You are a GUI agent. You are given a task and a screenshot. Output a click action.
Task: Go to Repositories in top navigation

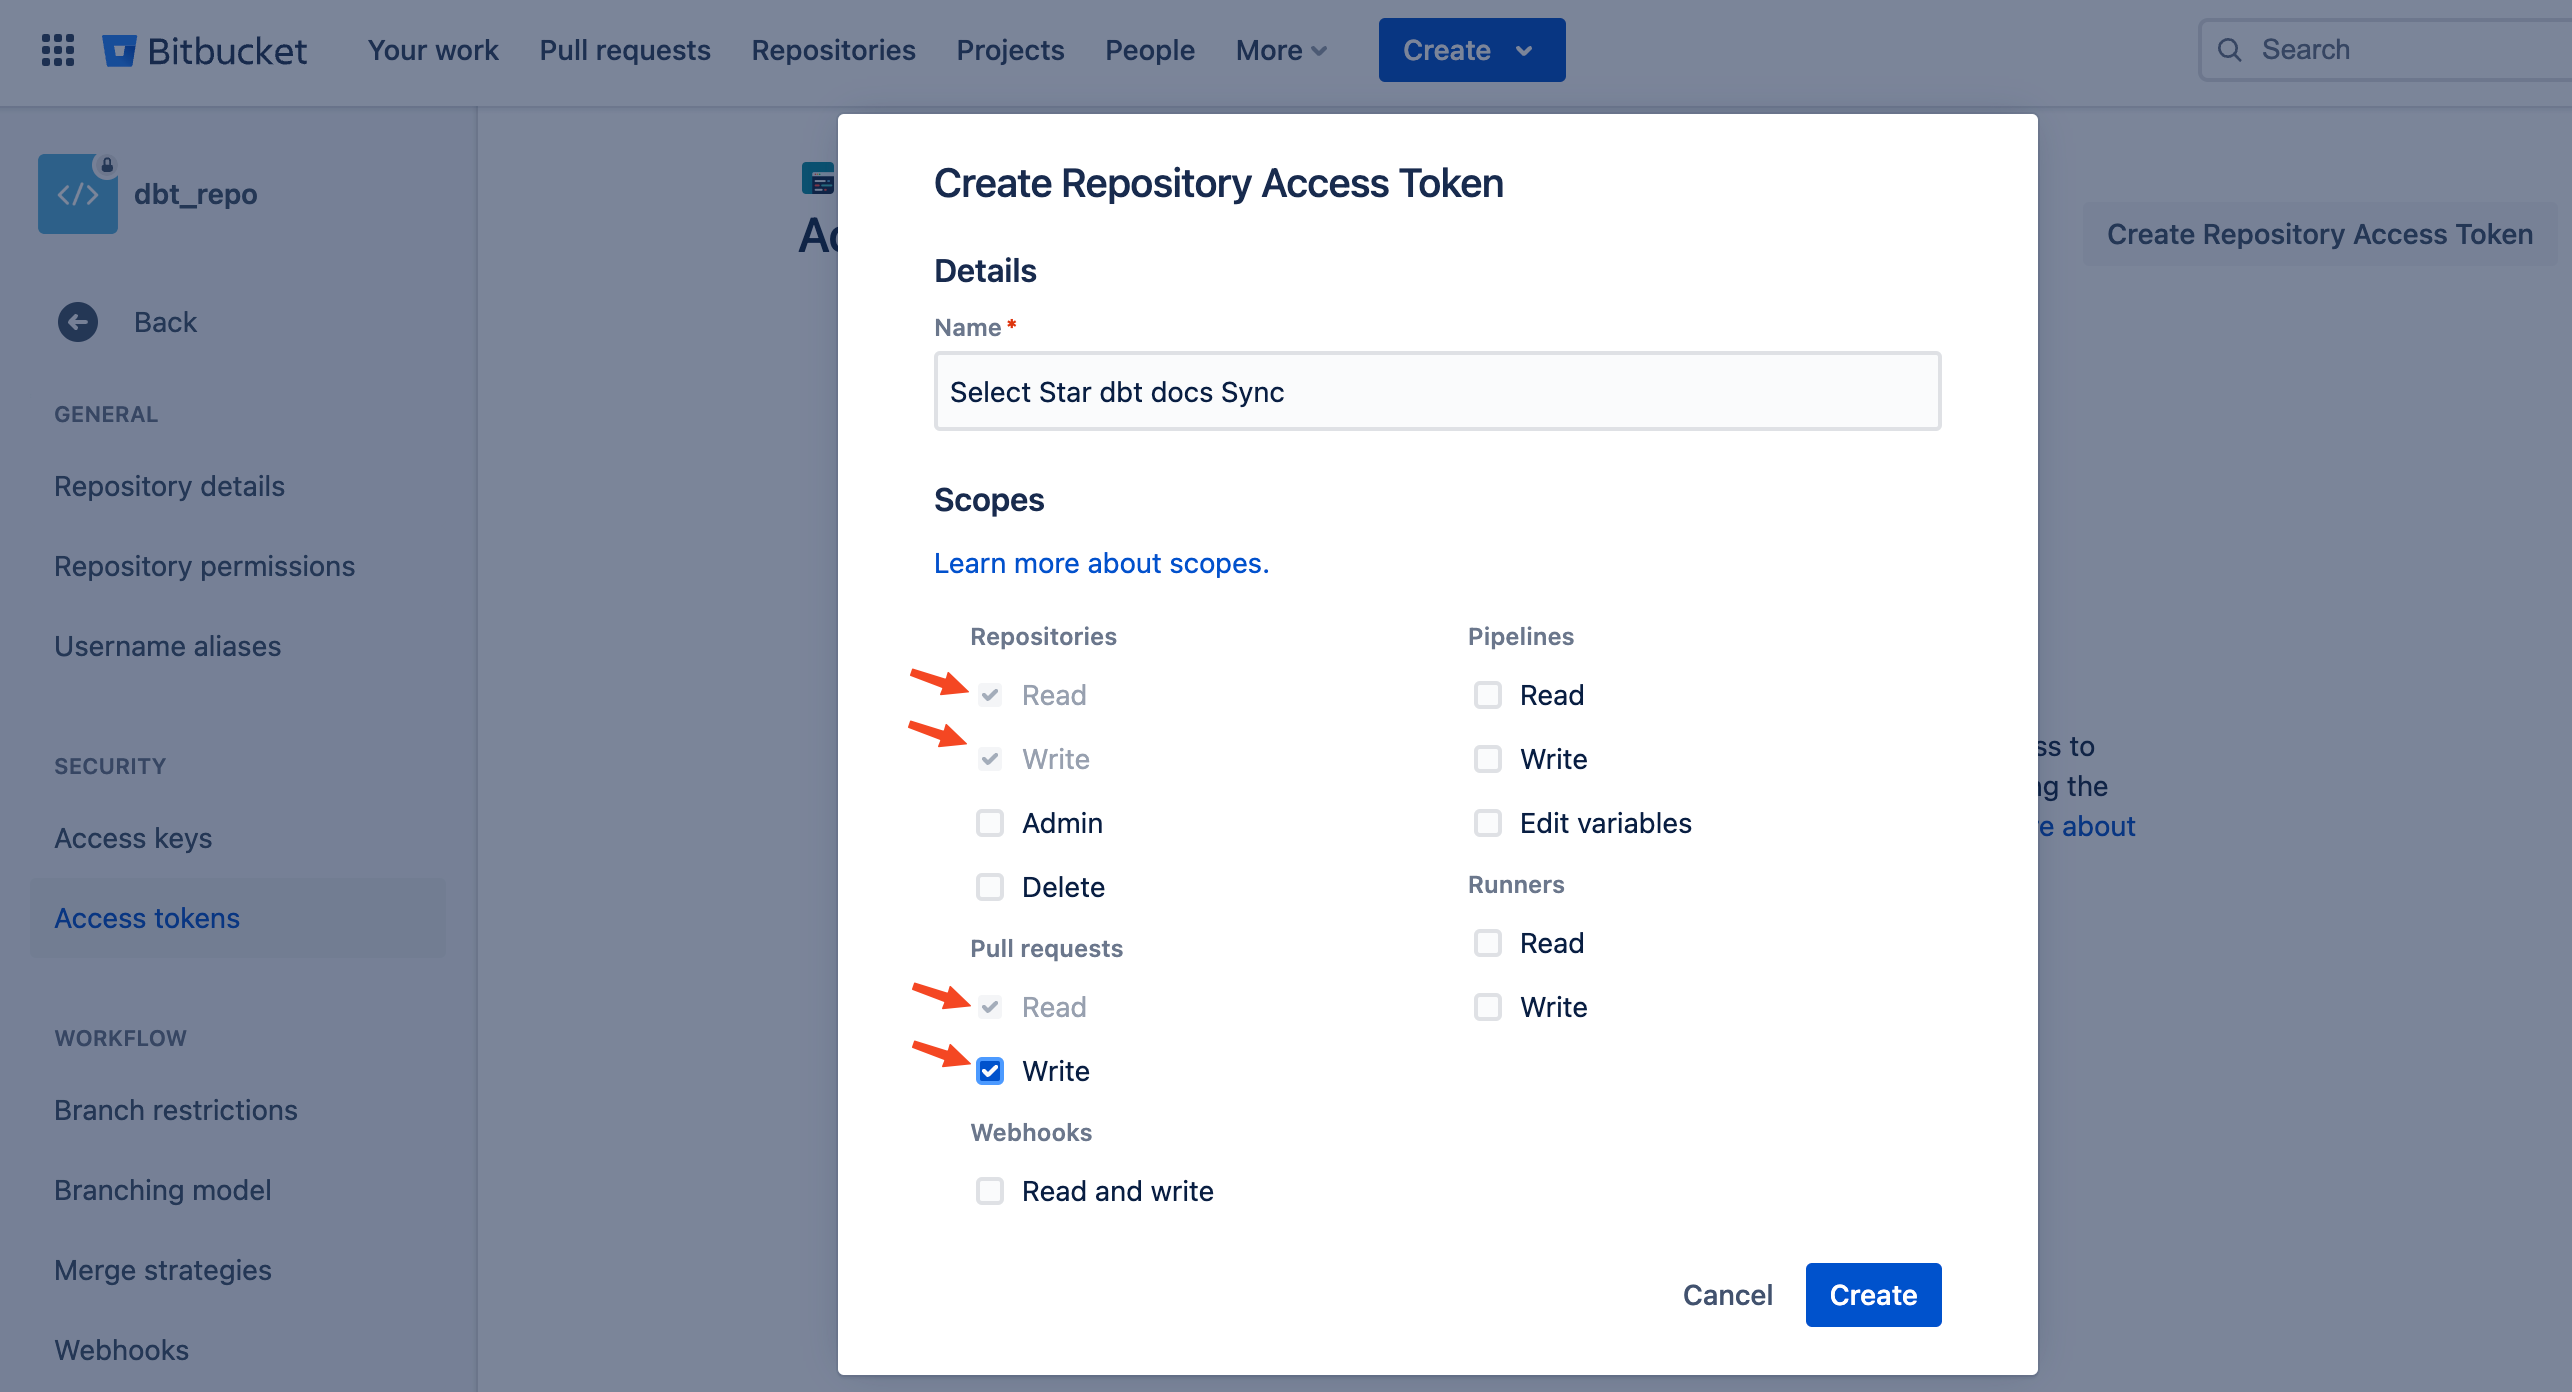[x=833, y=50]
